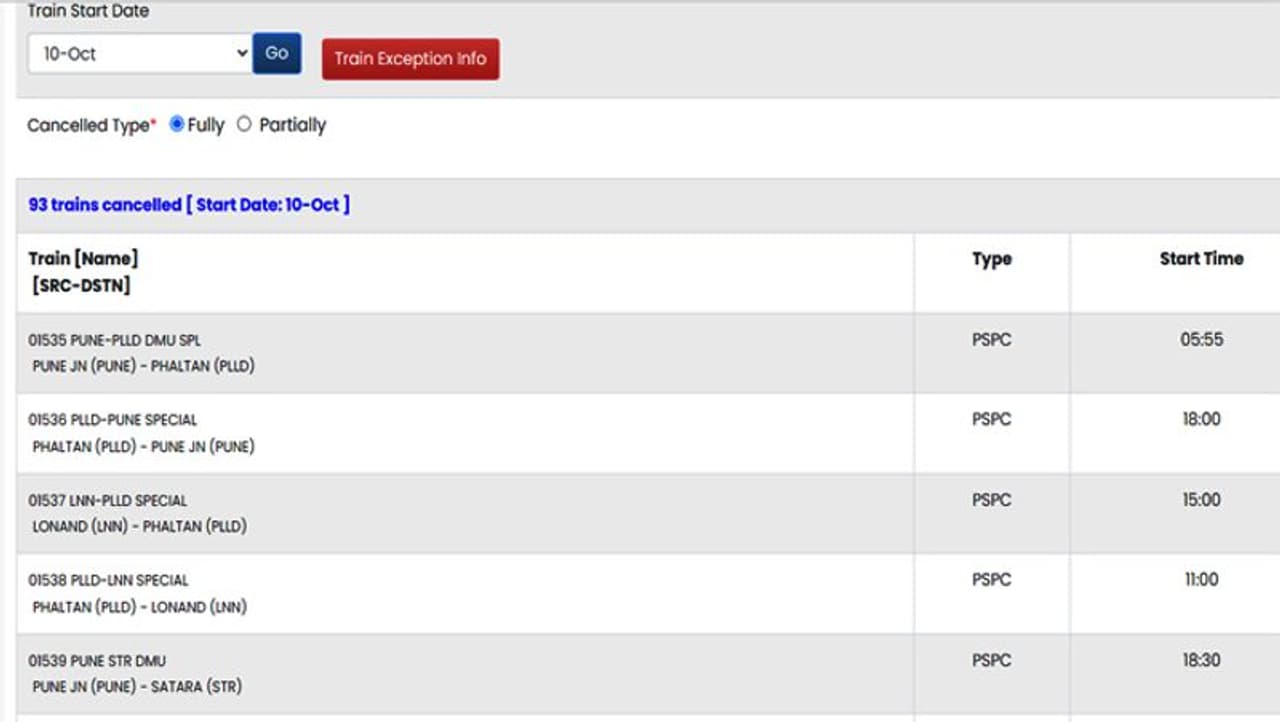Click PSPC type for train 01537
The image size is (1280, 722).
pyautogui.click(x=991, y=500)
